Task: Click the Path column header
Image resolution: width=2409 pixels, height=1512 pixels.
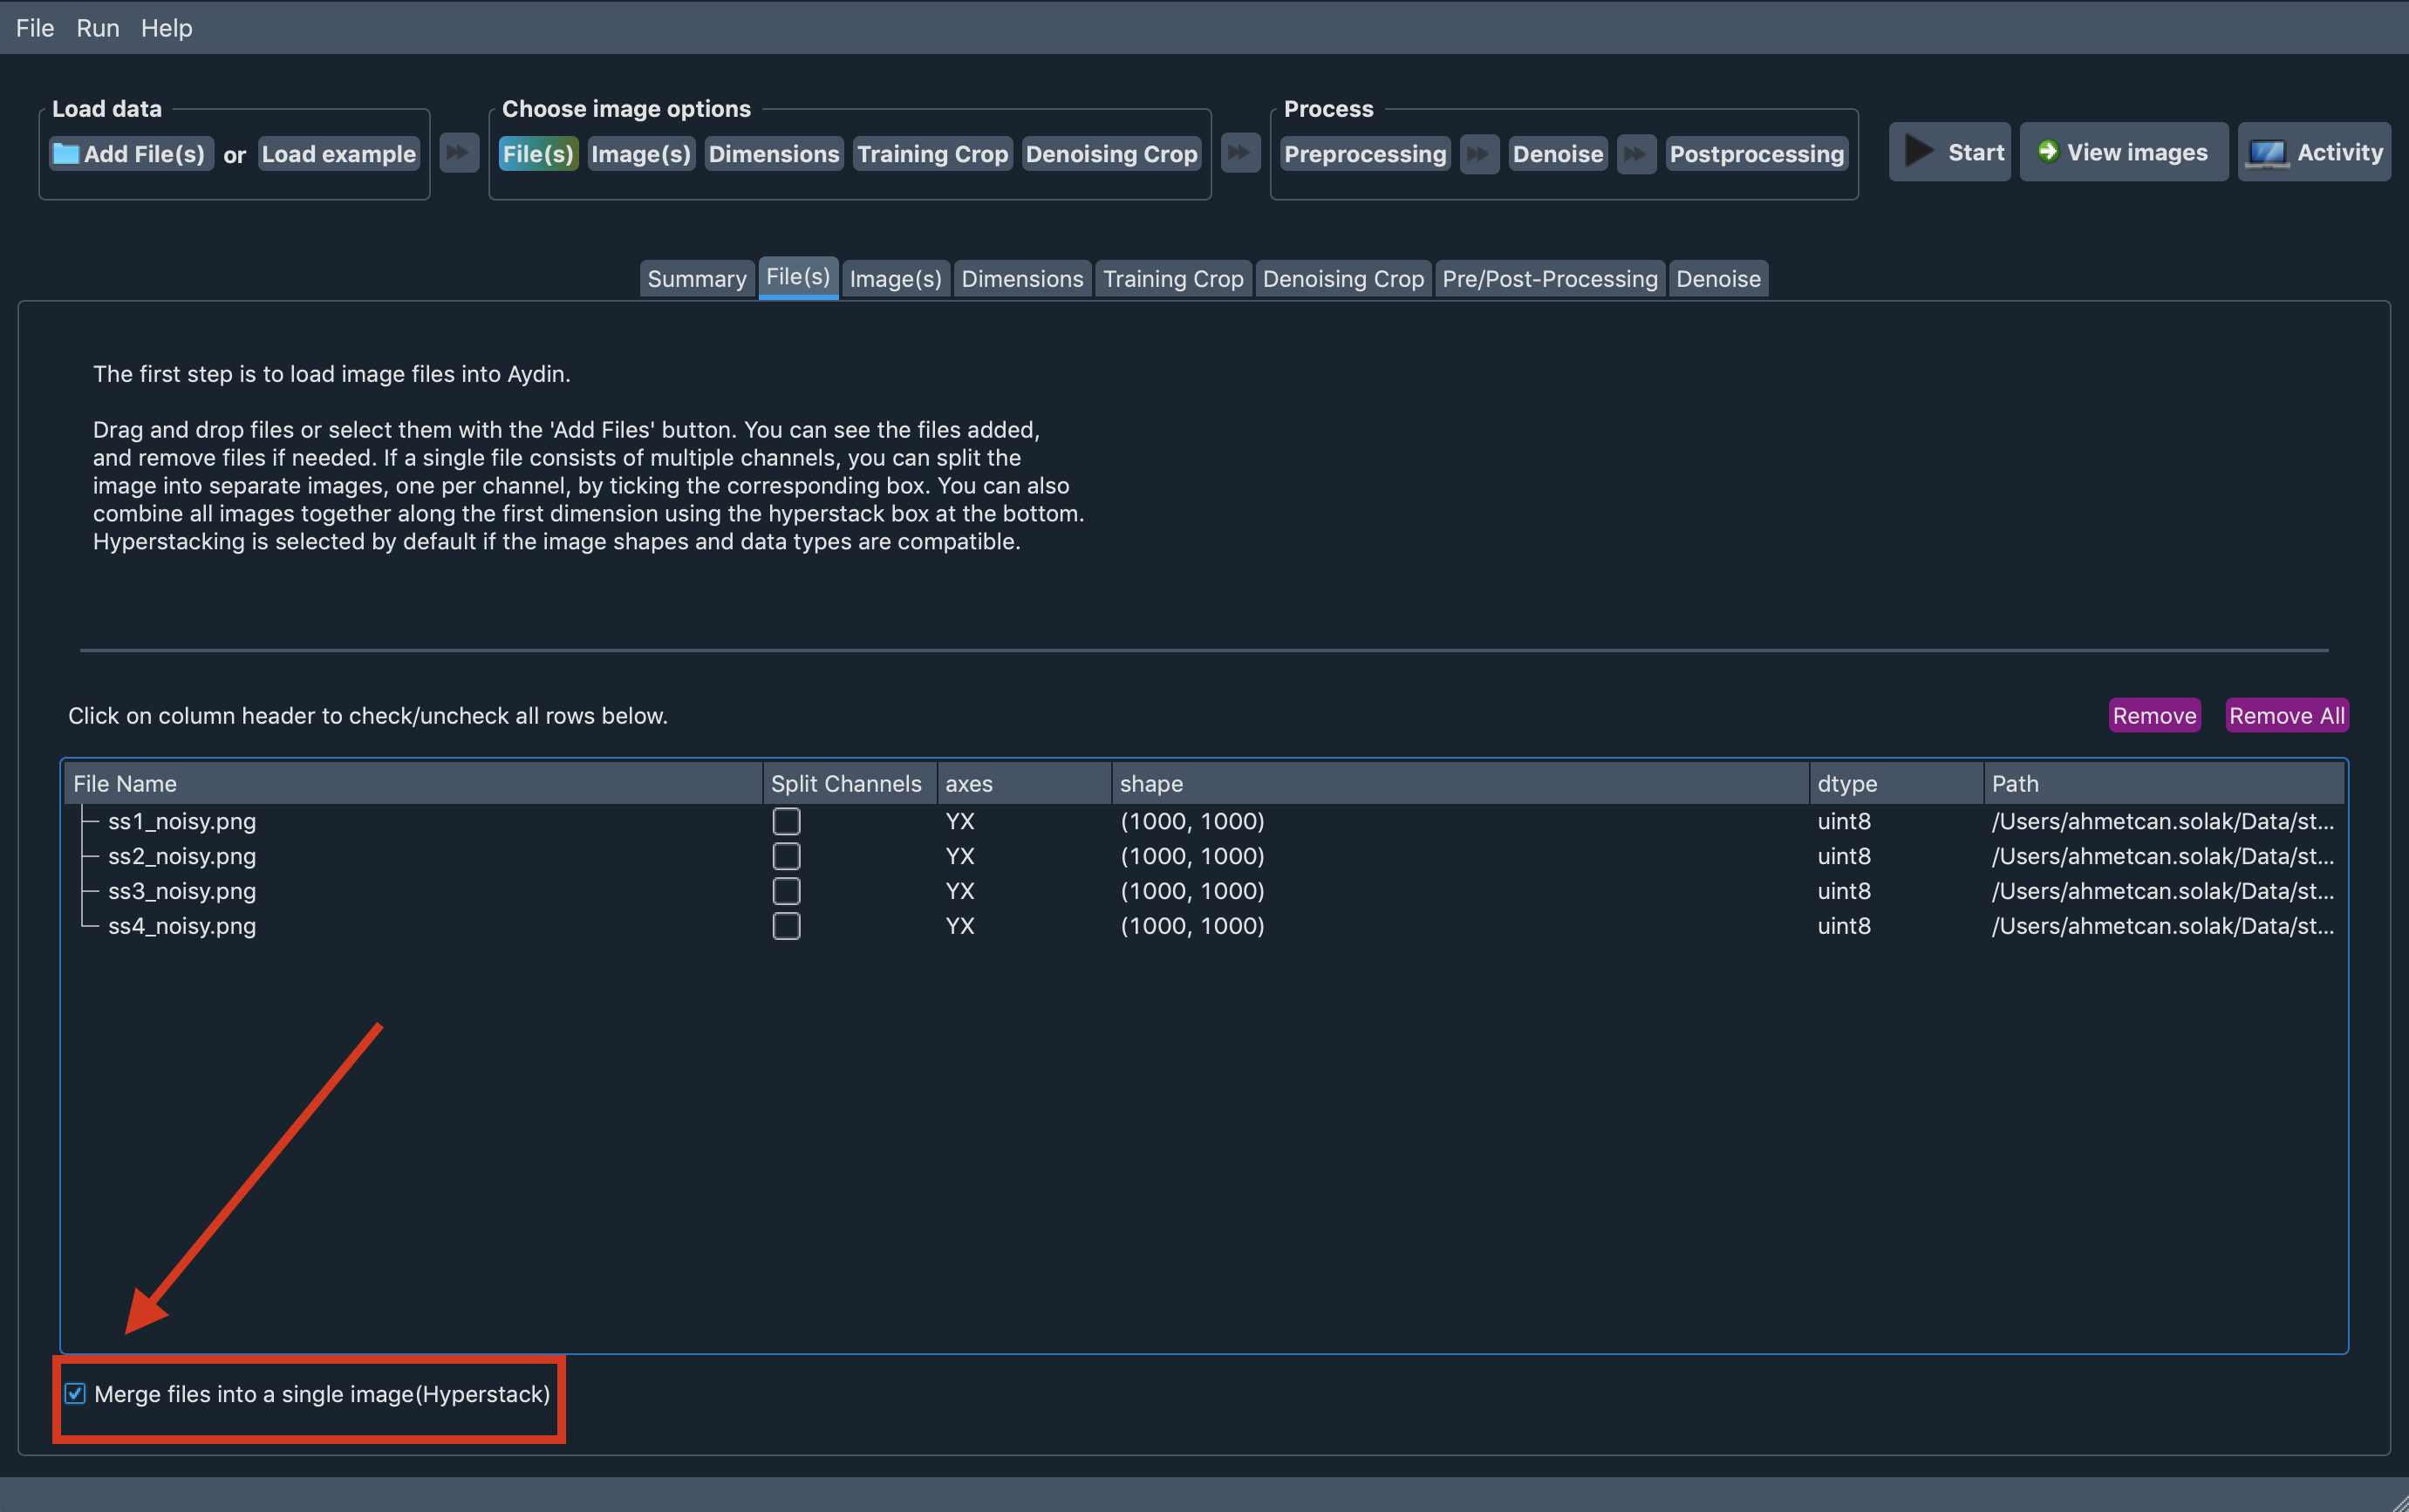Action: click(2164, 784)
